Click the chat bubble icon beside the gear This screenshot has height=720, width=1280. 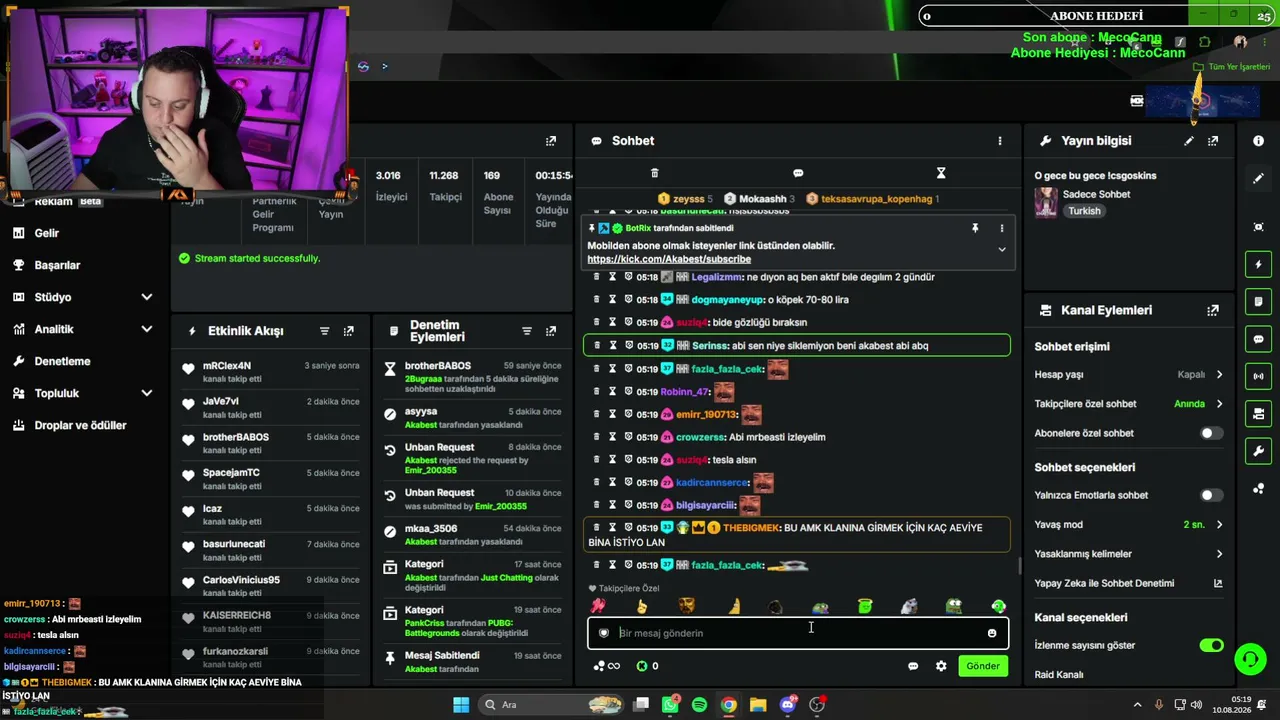[913, 666]
